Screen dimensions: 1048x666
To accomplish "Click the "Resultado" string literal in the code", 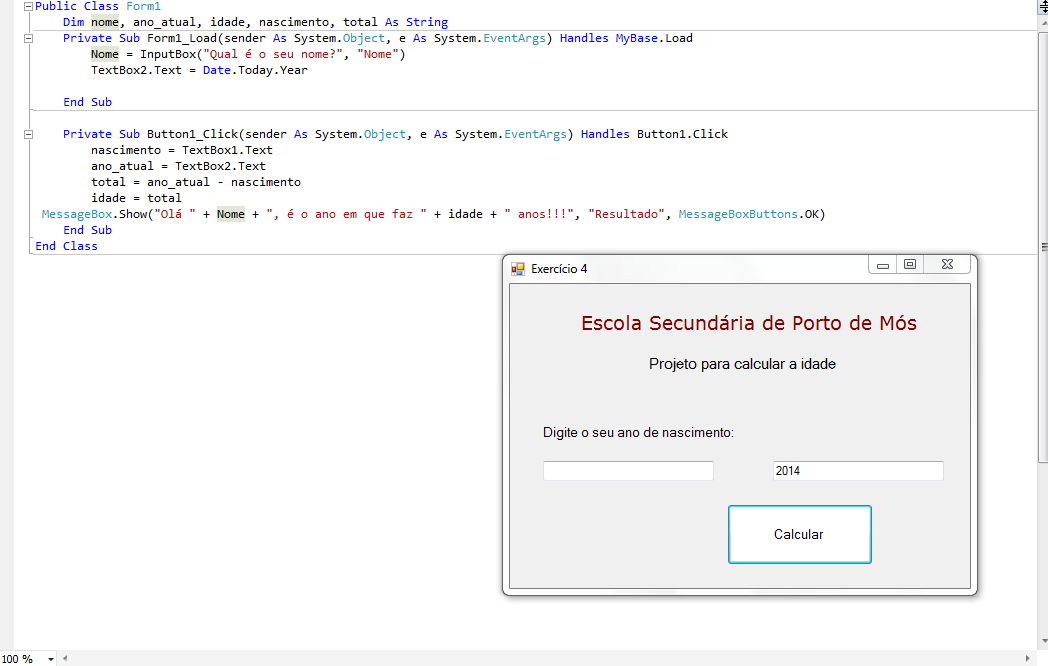I will tap(627, 215).
